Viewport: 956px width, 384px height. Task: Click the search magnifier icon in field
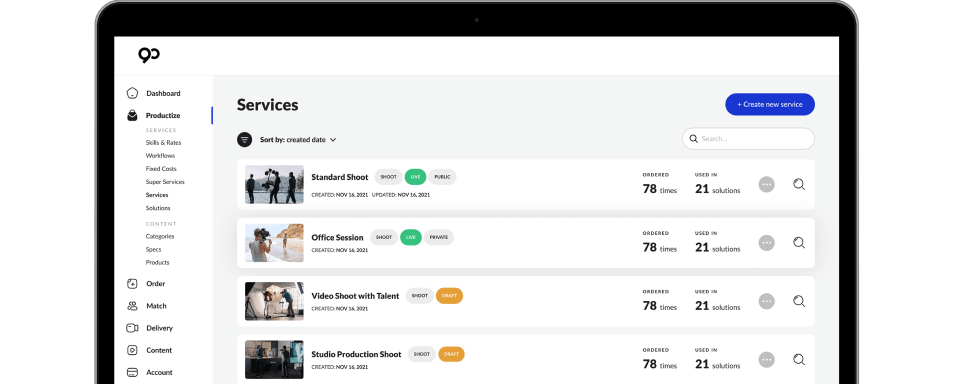[693, 138]
